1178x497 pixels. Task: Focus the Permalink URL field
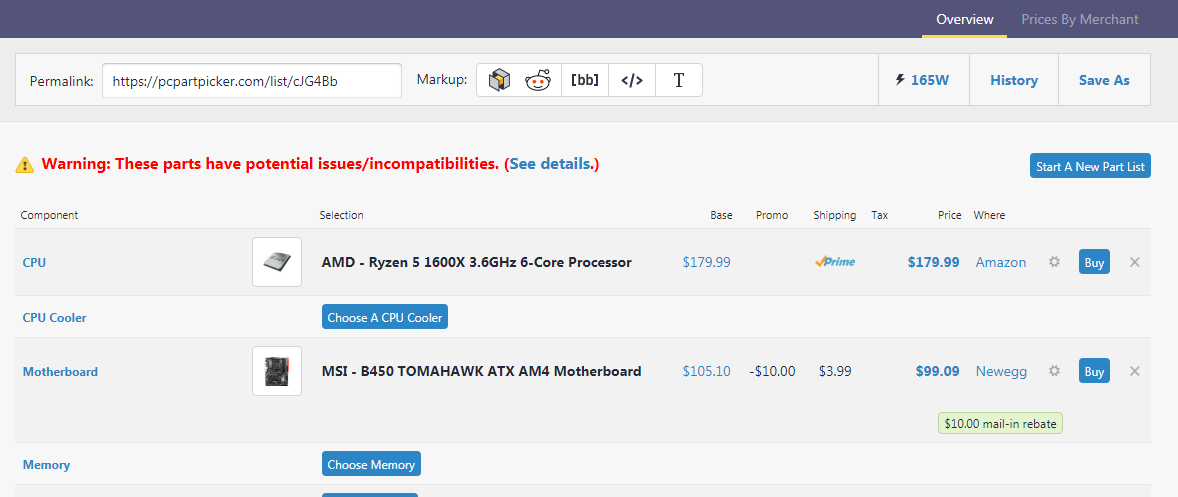pyautogui.click(x=252, y=80)
